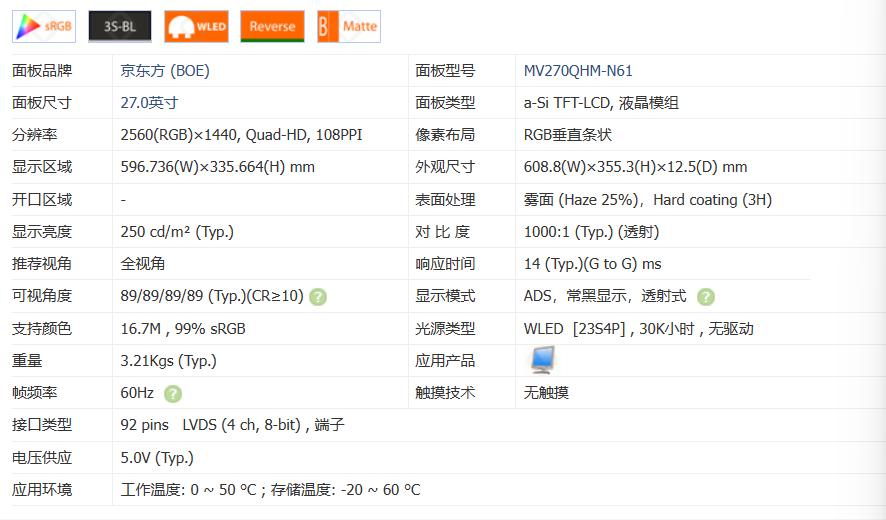This screenshot has height=520, width=886.
Task: Open the 京东方 (BOE) brand link
Action: (165, 71)
